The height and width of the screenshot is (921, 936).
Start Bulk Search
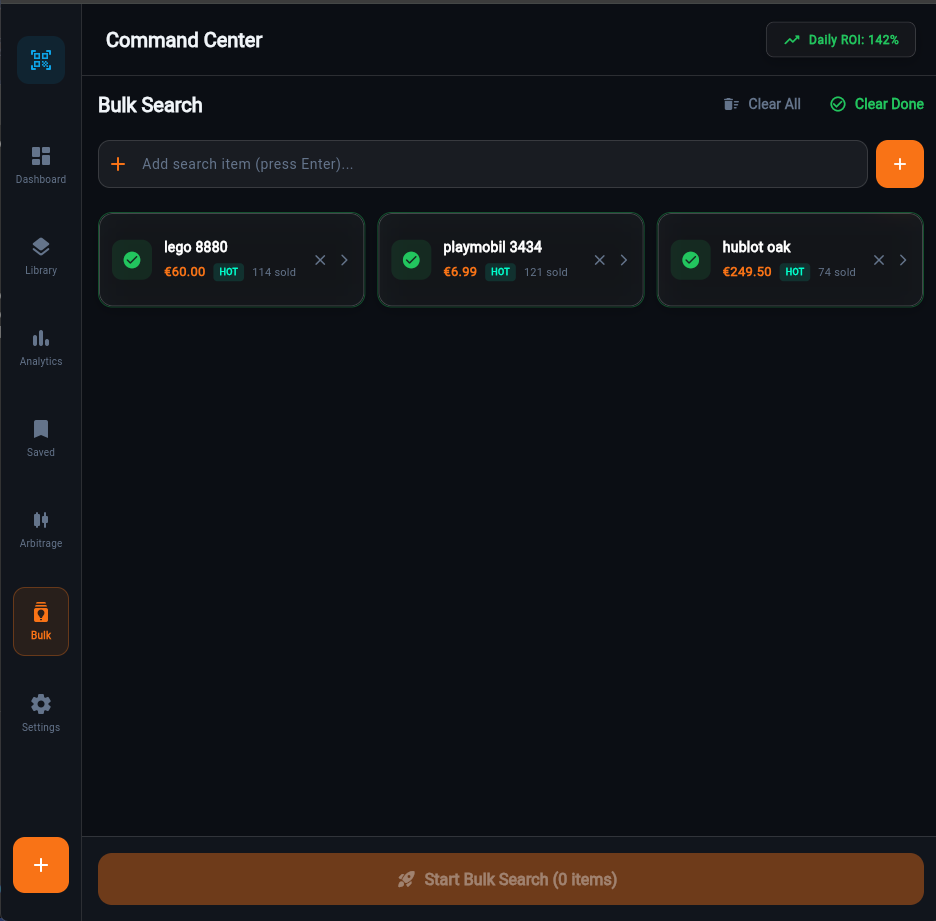[509, 879]
